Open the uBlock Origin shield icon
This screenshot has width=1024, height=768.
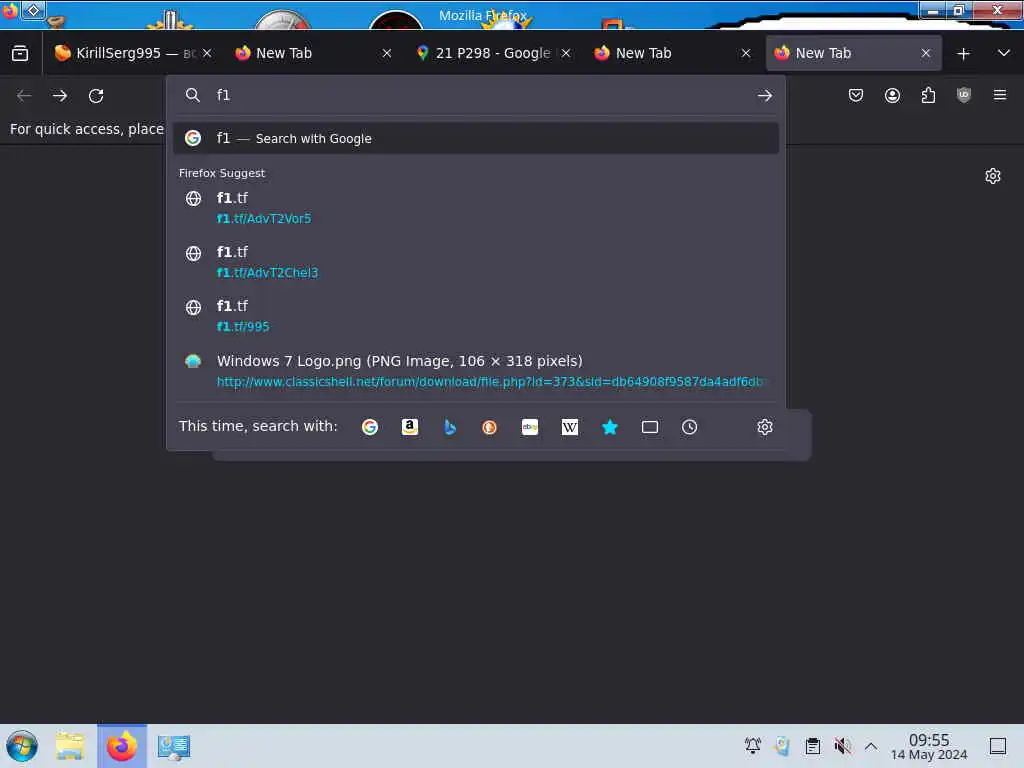964,95
